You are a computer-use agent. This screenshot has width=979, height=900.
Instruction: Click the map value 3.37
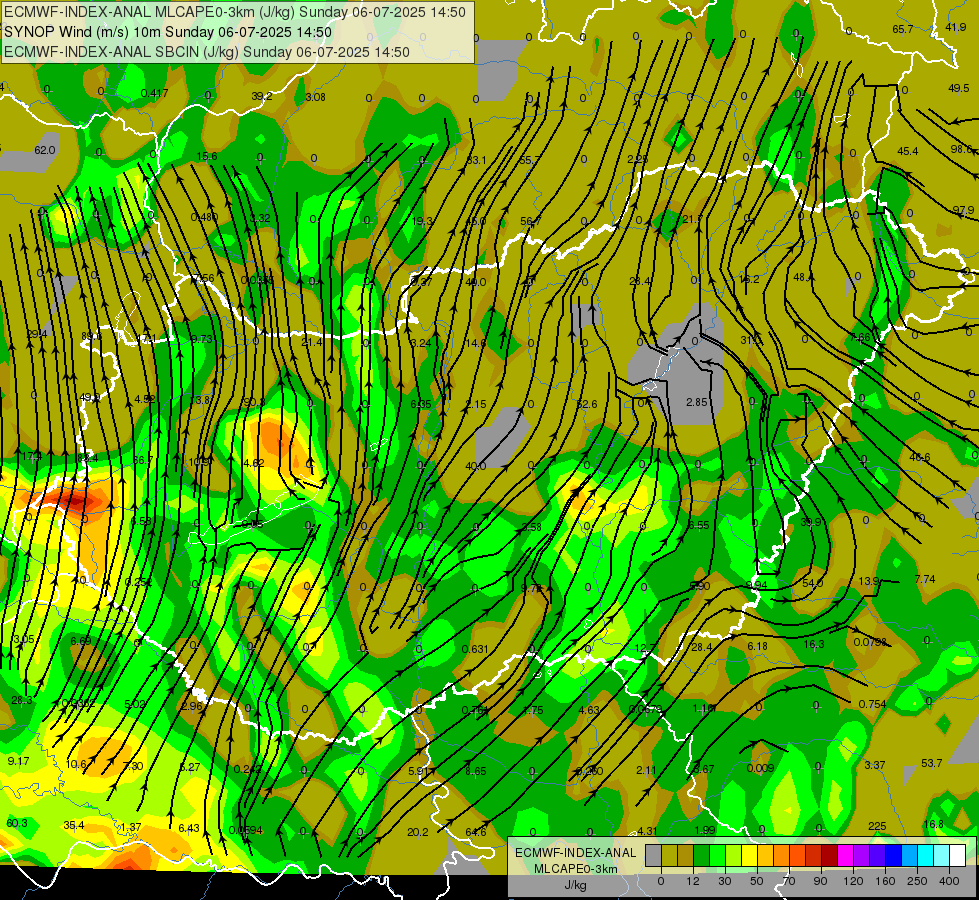tap(875, 765)
